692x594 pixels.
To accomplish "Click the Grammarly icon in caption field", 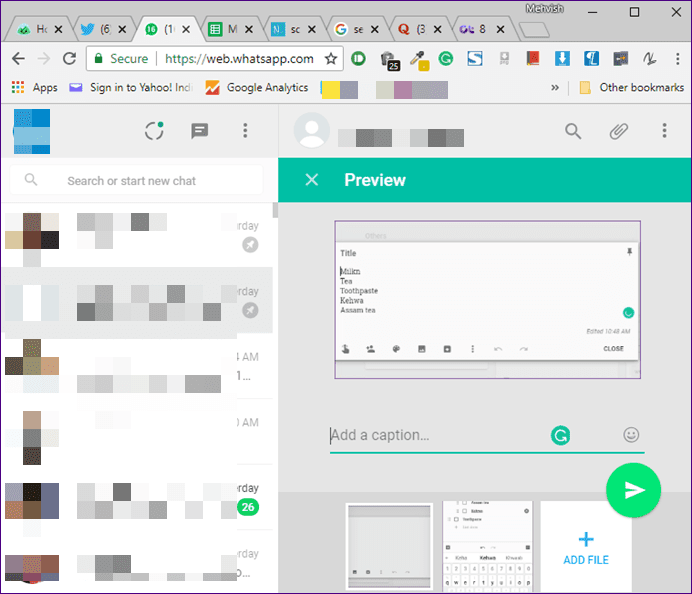I will (x=560, y=436).
